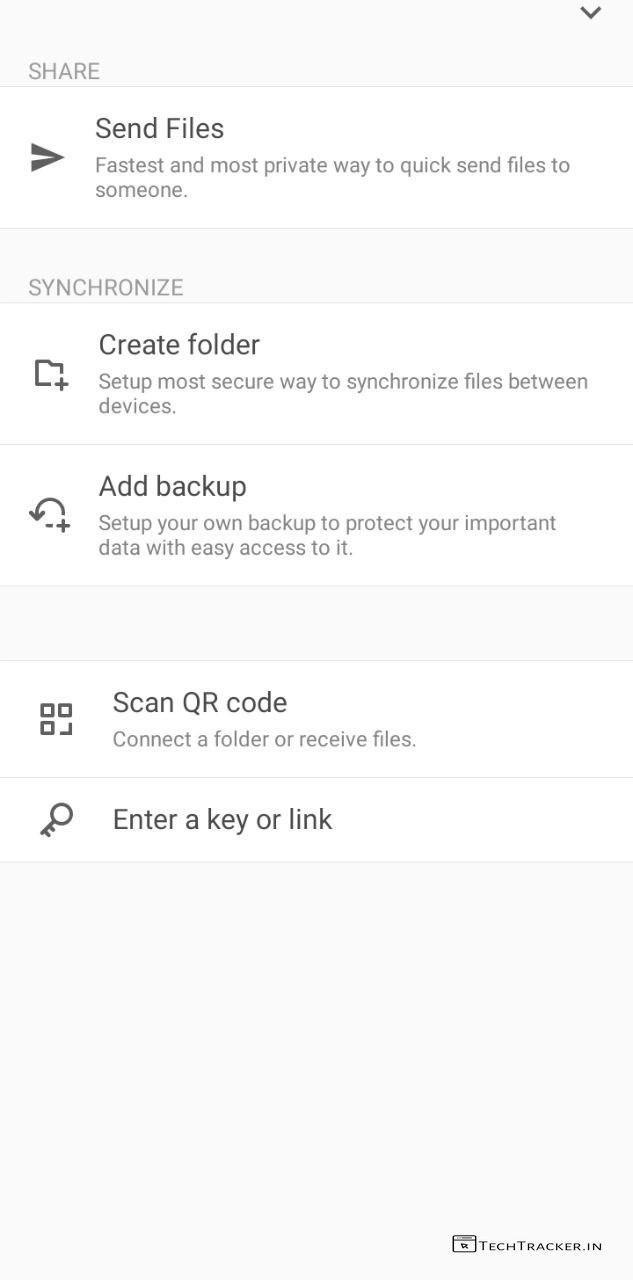Screen dimensions: 633x1280
Task: Collapse the panel with the top chevron
Action: (x=591, y=13)
